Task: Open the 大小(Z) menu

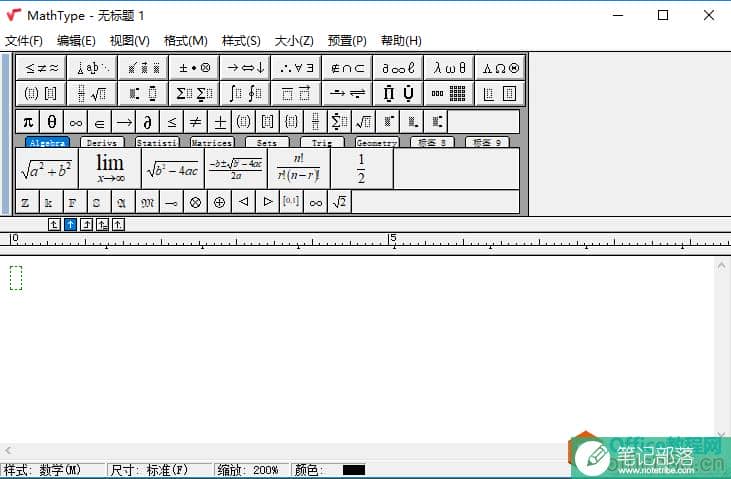Action: (294, 41)
